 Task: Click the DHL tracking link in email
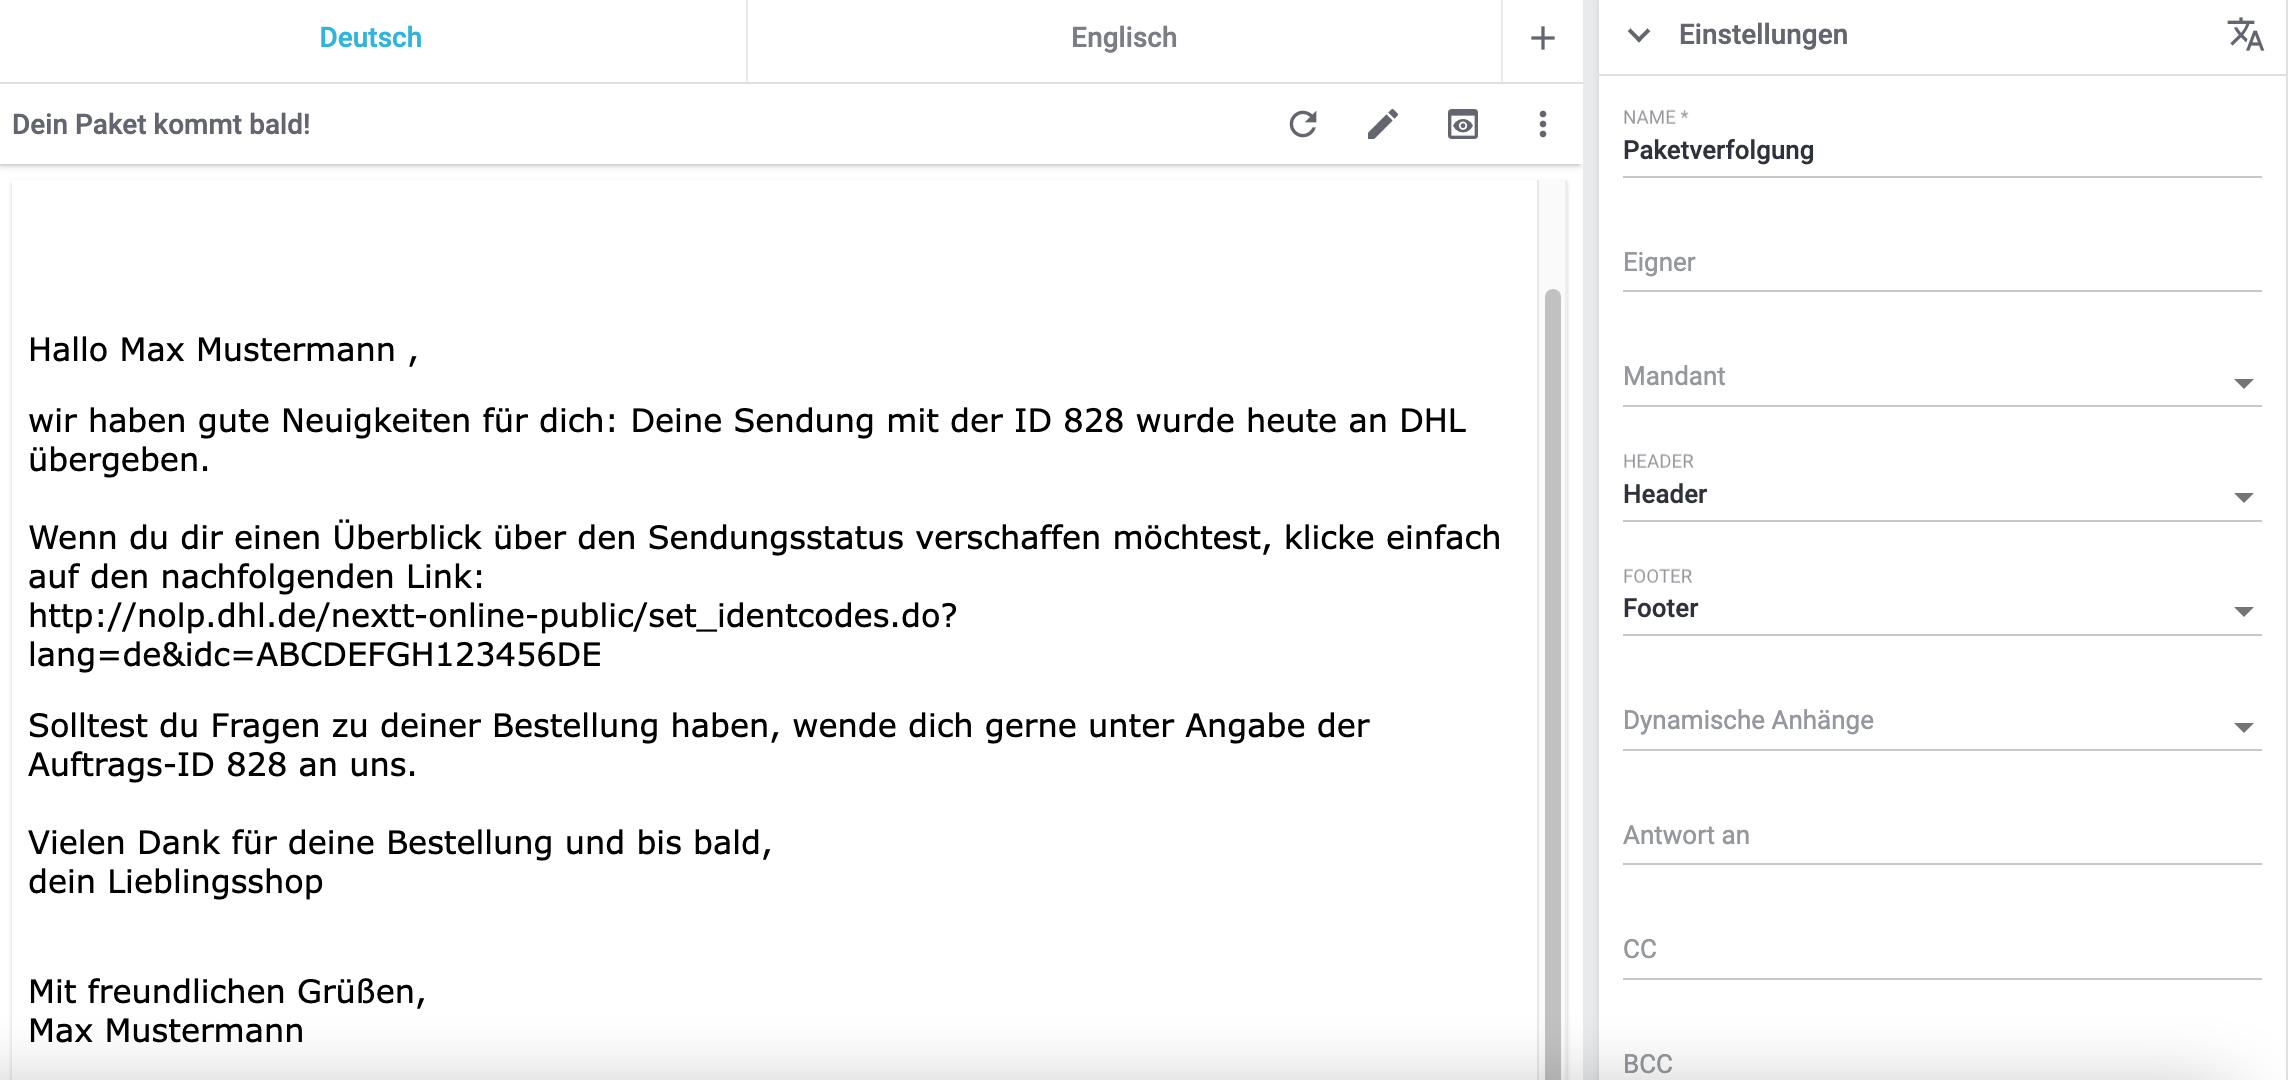click(x=492, y=617)
